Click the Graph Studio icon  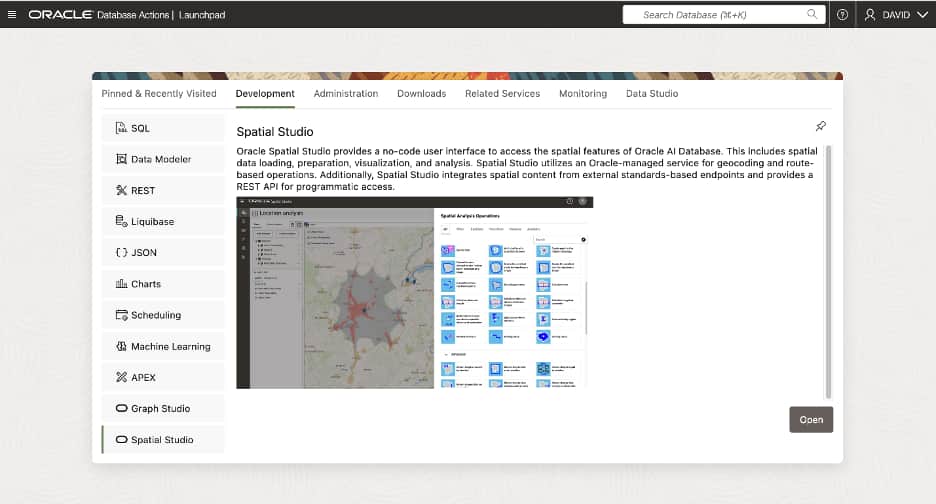coord(121,408)
